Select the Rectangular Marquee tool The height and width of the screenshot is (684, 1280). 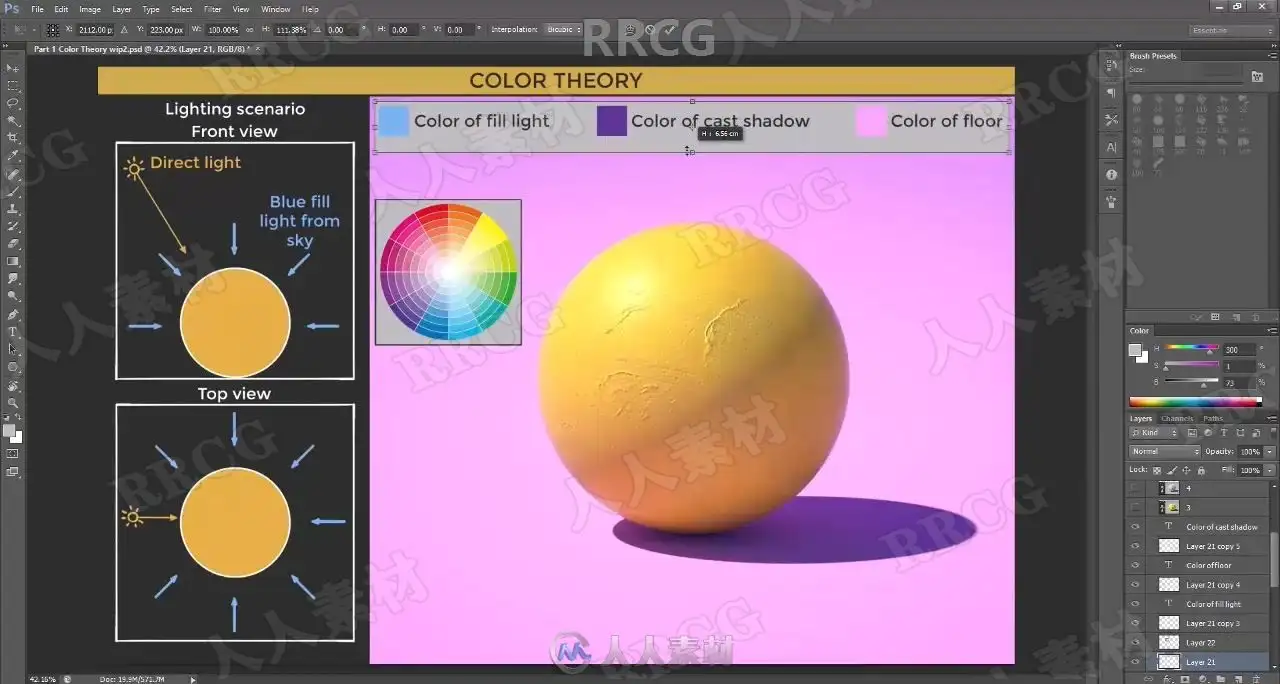13,86
